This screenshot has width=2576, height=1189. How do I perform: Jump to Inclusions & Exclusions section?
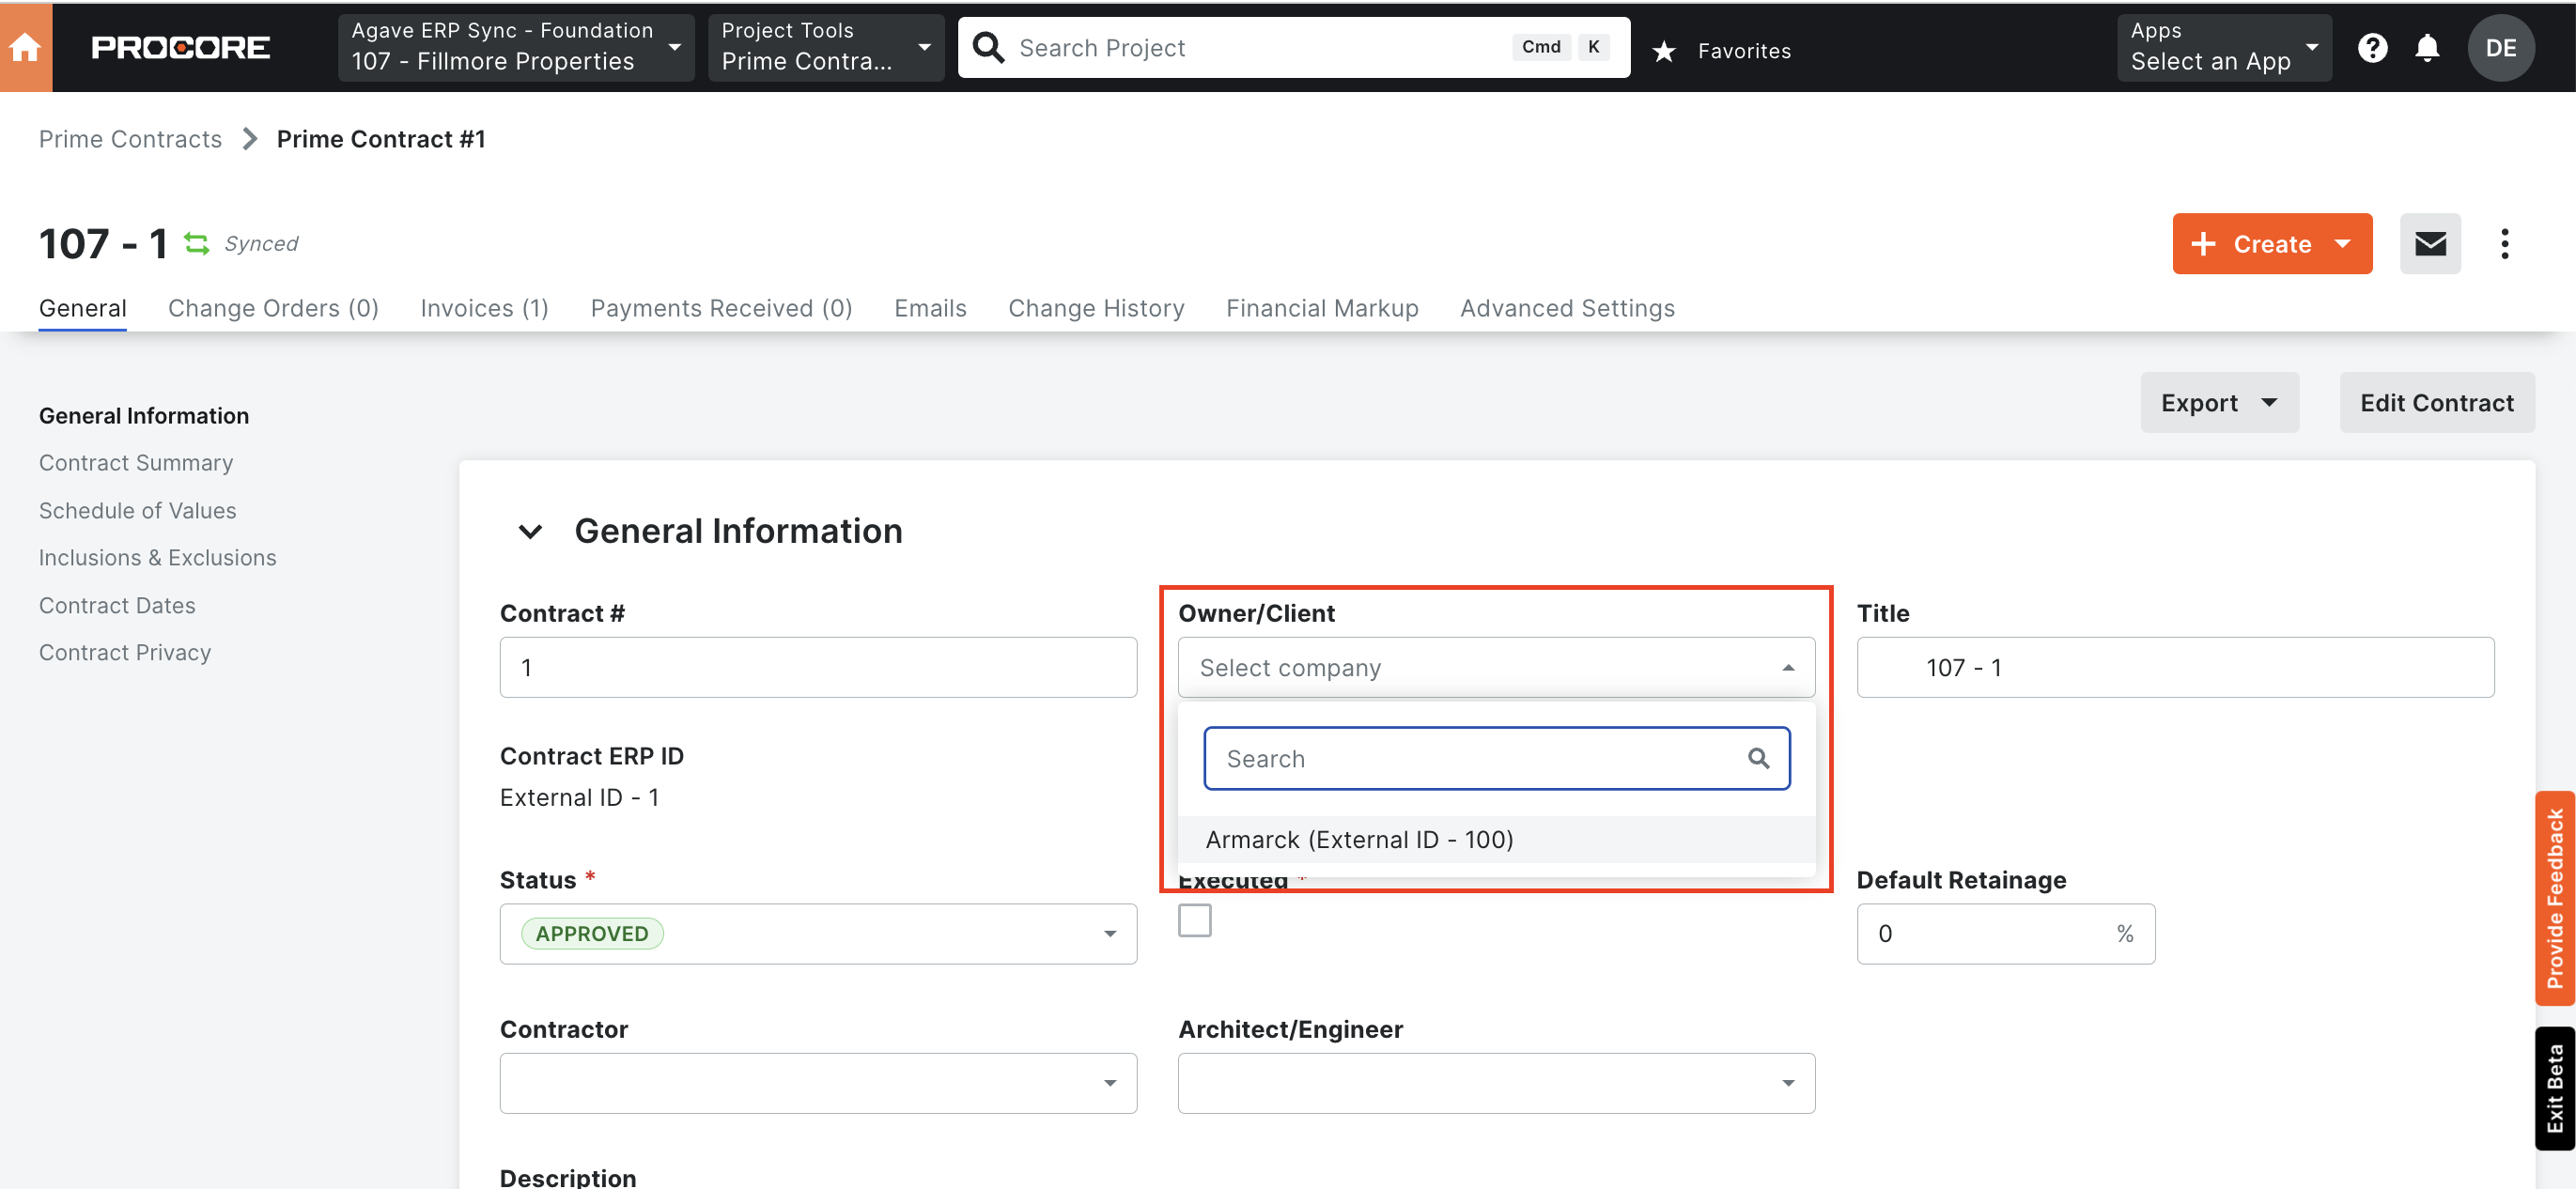pos(158,557)
